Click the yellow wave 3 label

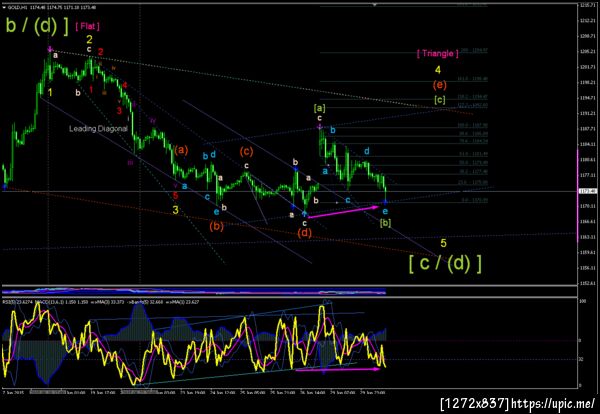pyautogui.click(x=175, y=210)
